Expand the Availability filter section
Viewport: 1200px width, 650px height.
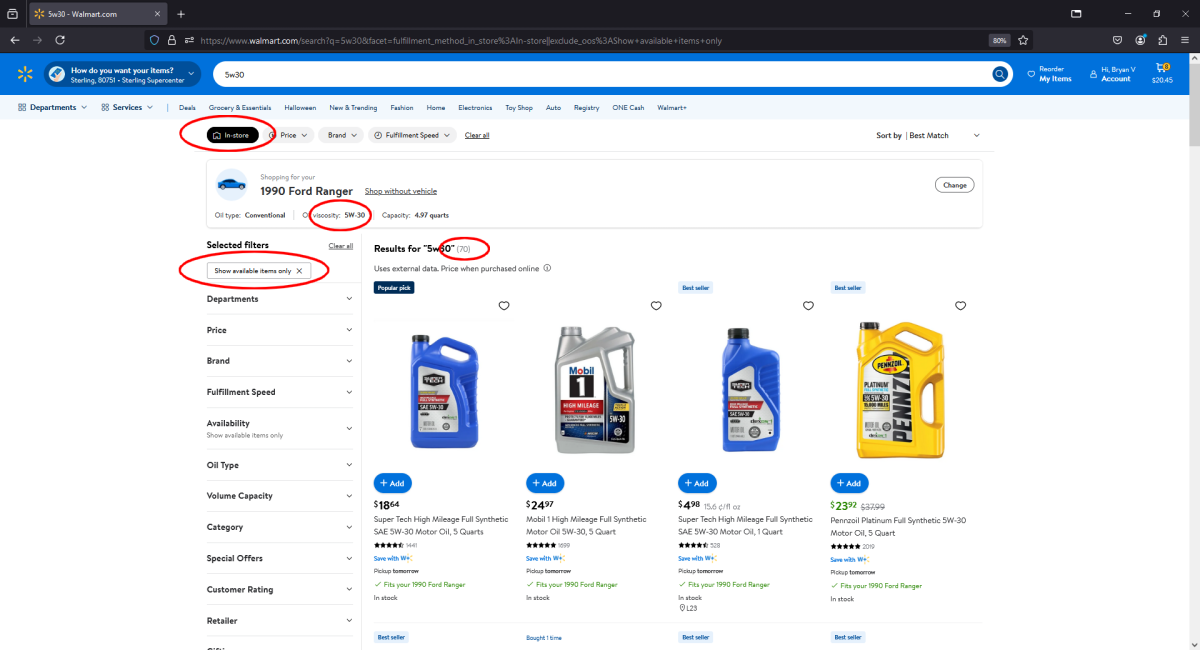coord(280,427)
